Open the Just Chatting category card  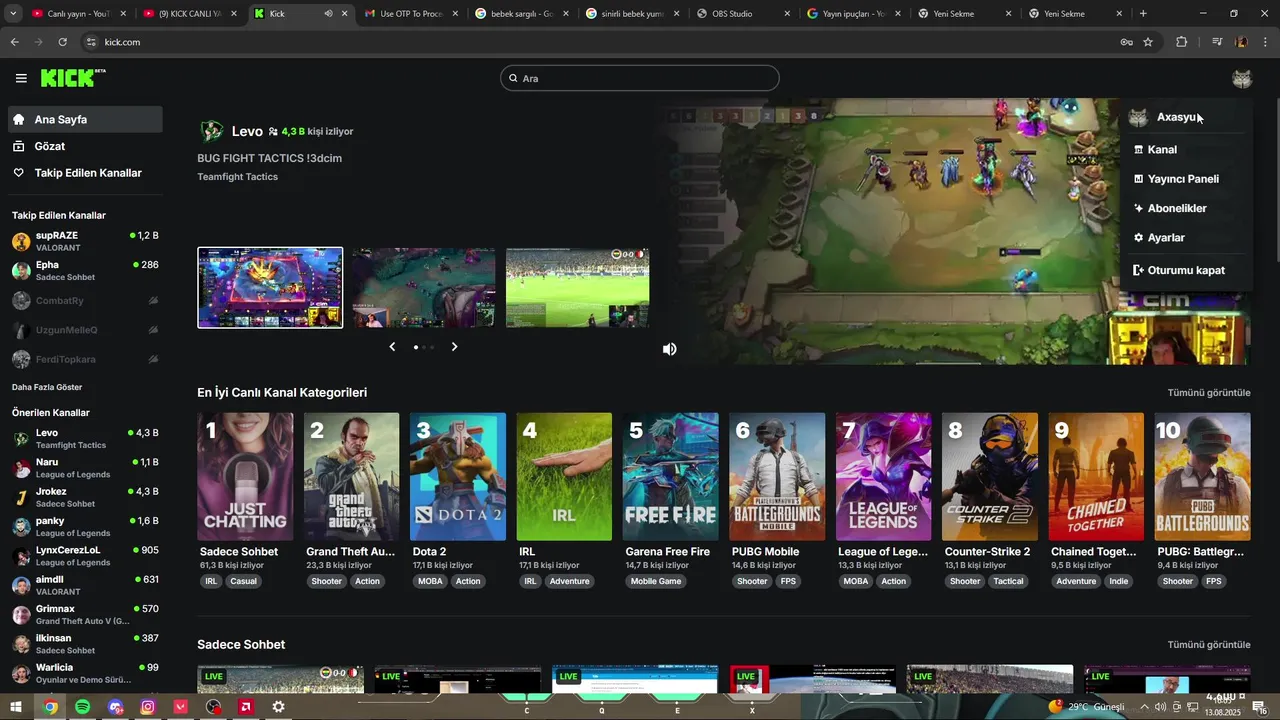(x=245, y=477)
